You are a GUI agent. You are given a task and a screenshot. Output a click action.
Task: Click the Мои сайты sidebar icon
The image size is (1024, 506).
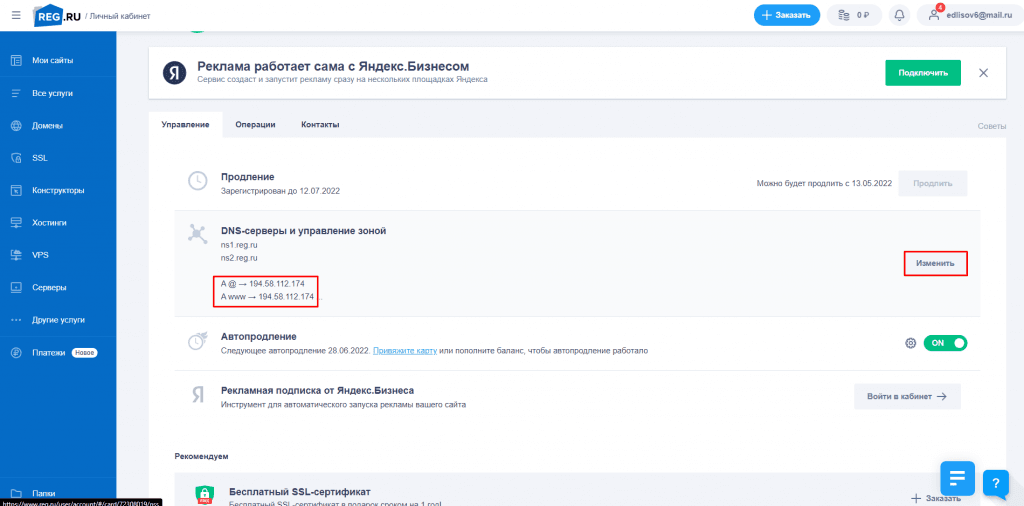(17, 61)
